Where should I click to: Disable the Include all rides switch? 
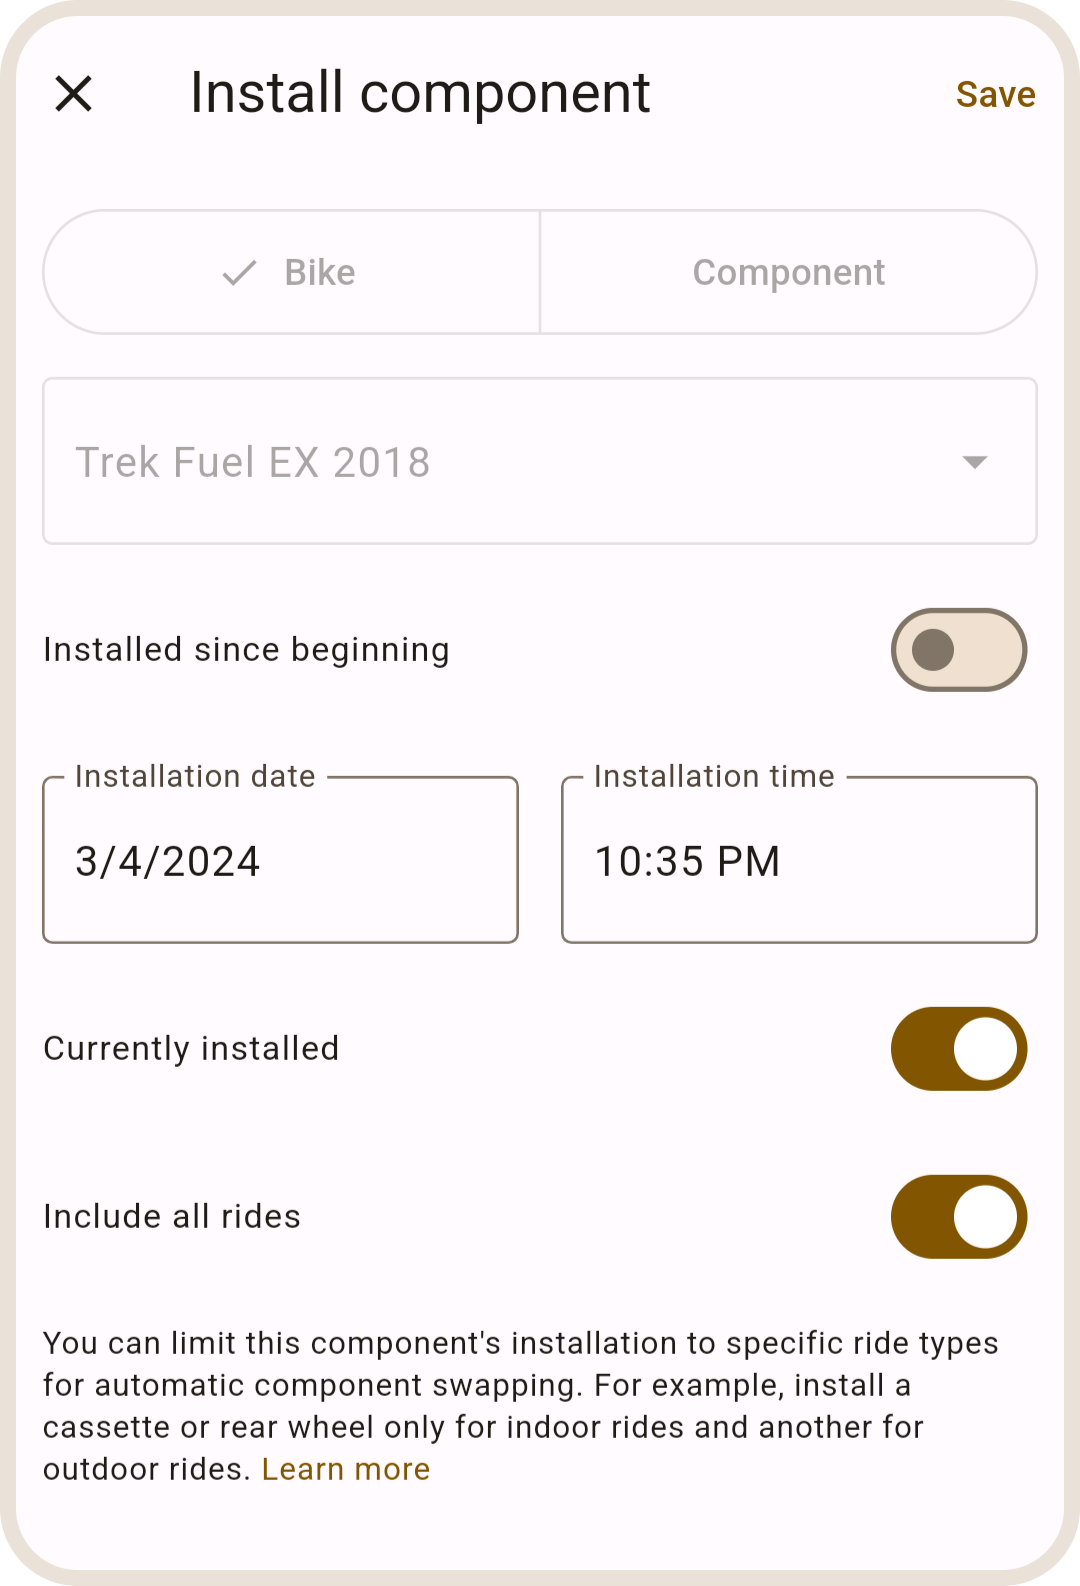click(x=958, y=1217)
